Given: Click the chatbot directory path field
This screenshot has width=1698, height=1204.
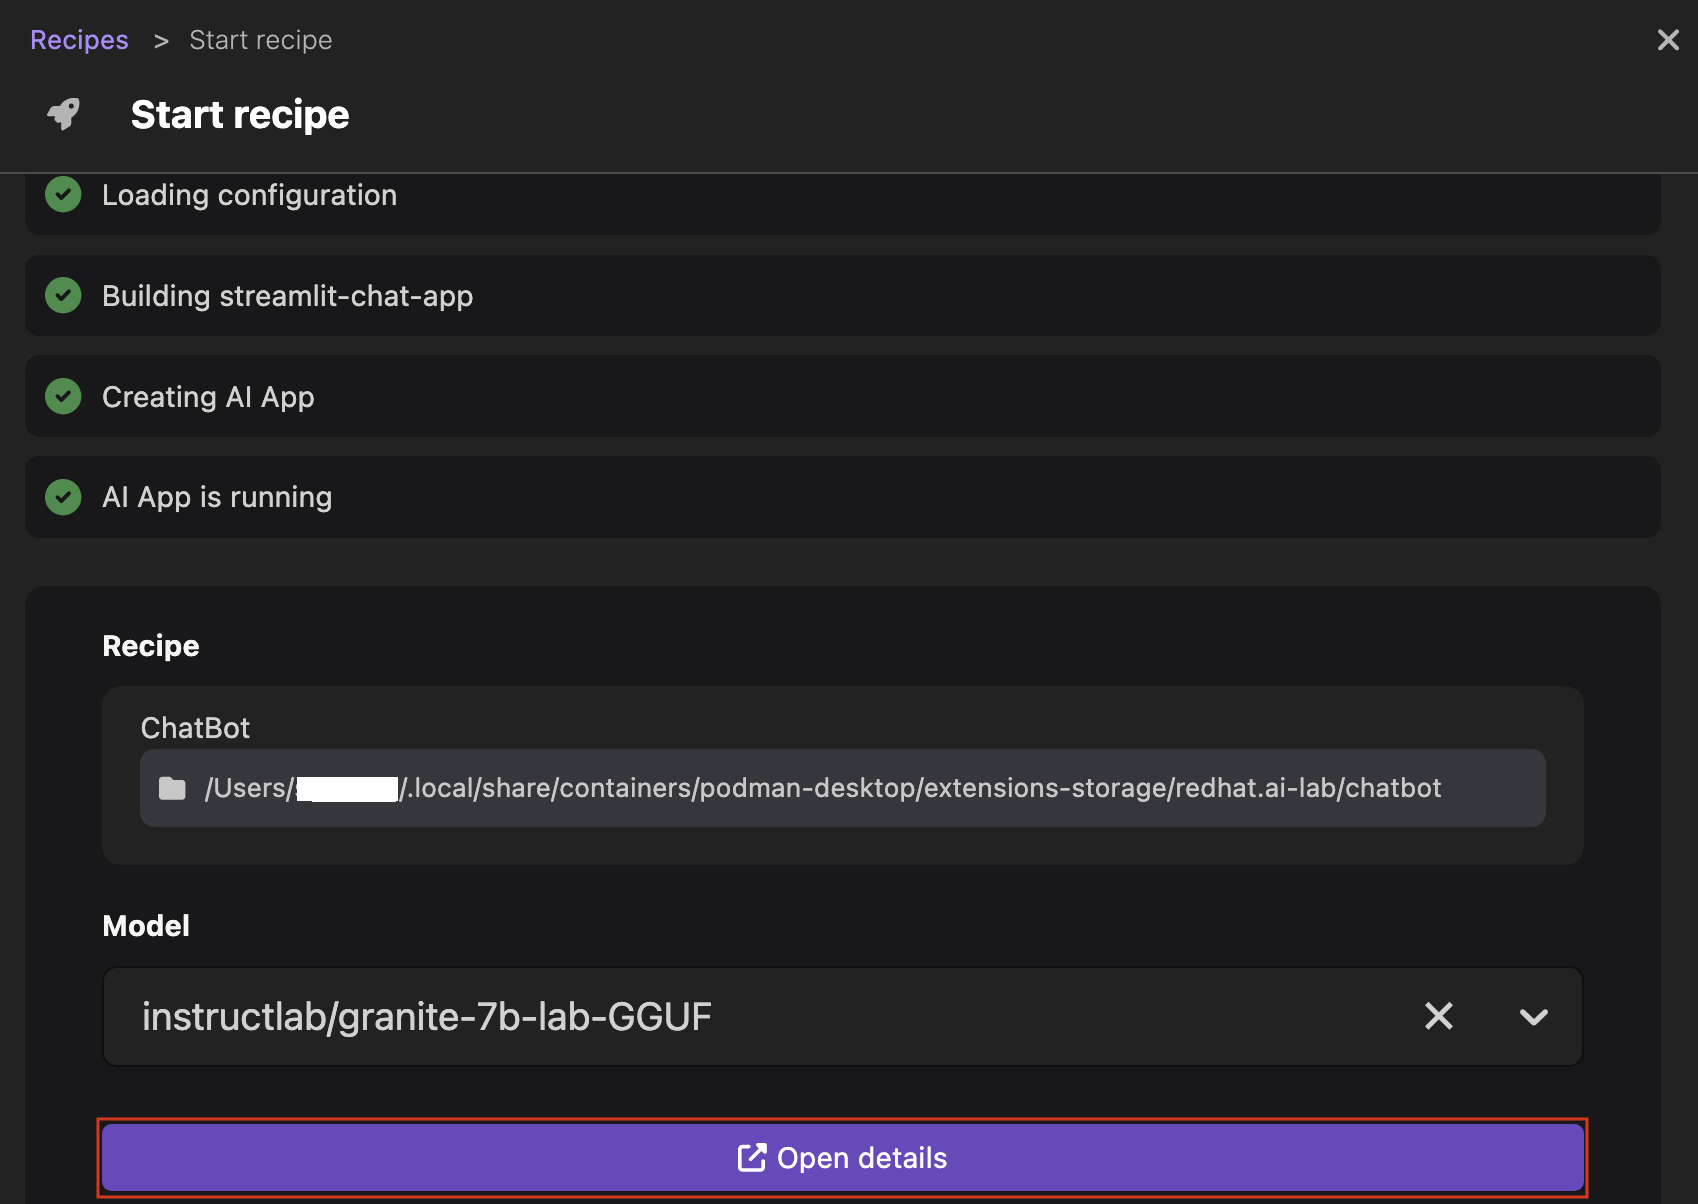Looking at the screenshot, I should tap(843, 788).
